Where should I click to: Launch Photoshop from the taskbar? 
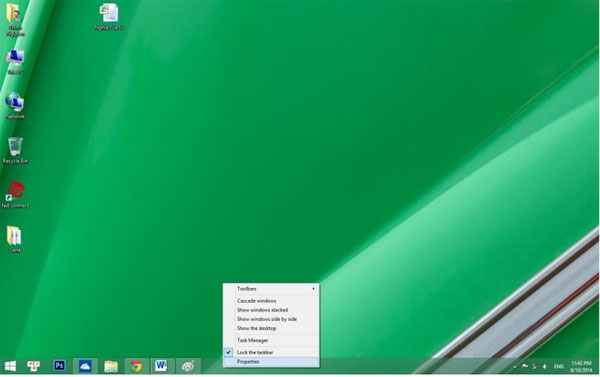pyautogui.click(x=59, y=366)
